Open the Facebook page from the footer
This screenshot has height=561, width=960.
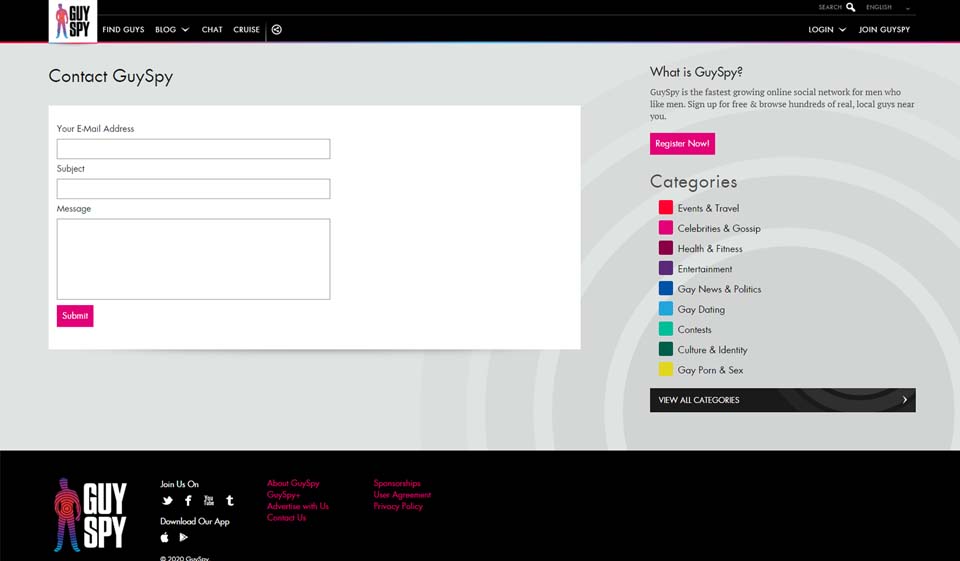(188, 501)
